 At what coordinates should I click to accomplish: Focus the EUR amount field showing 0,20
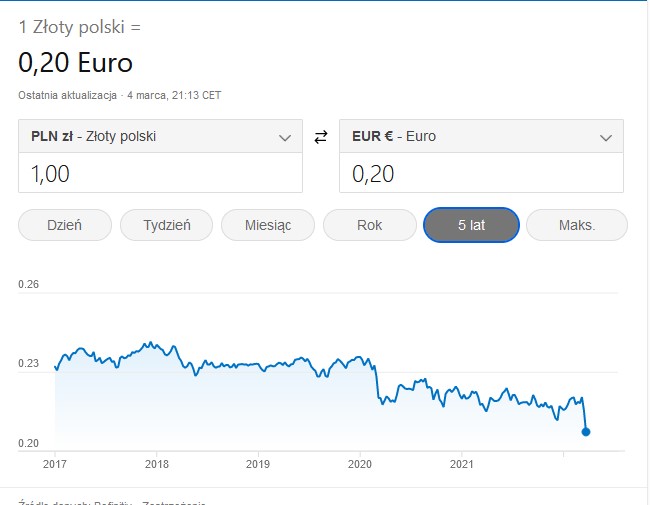pos(481,174)
